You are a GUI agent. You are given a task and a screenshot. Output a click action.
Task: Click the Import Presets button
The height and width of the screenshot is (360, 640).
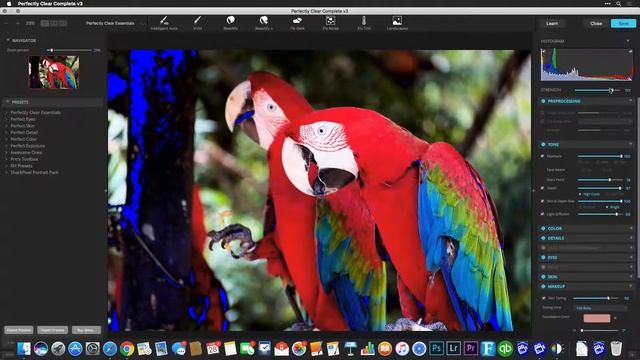click(x=53, y=330)
